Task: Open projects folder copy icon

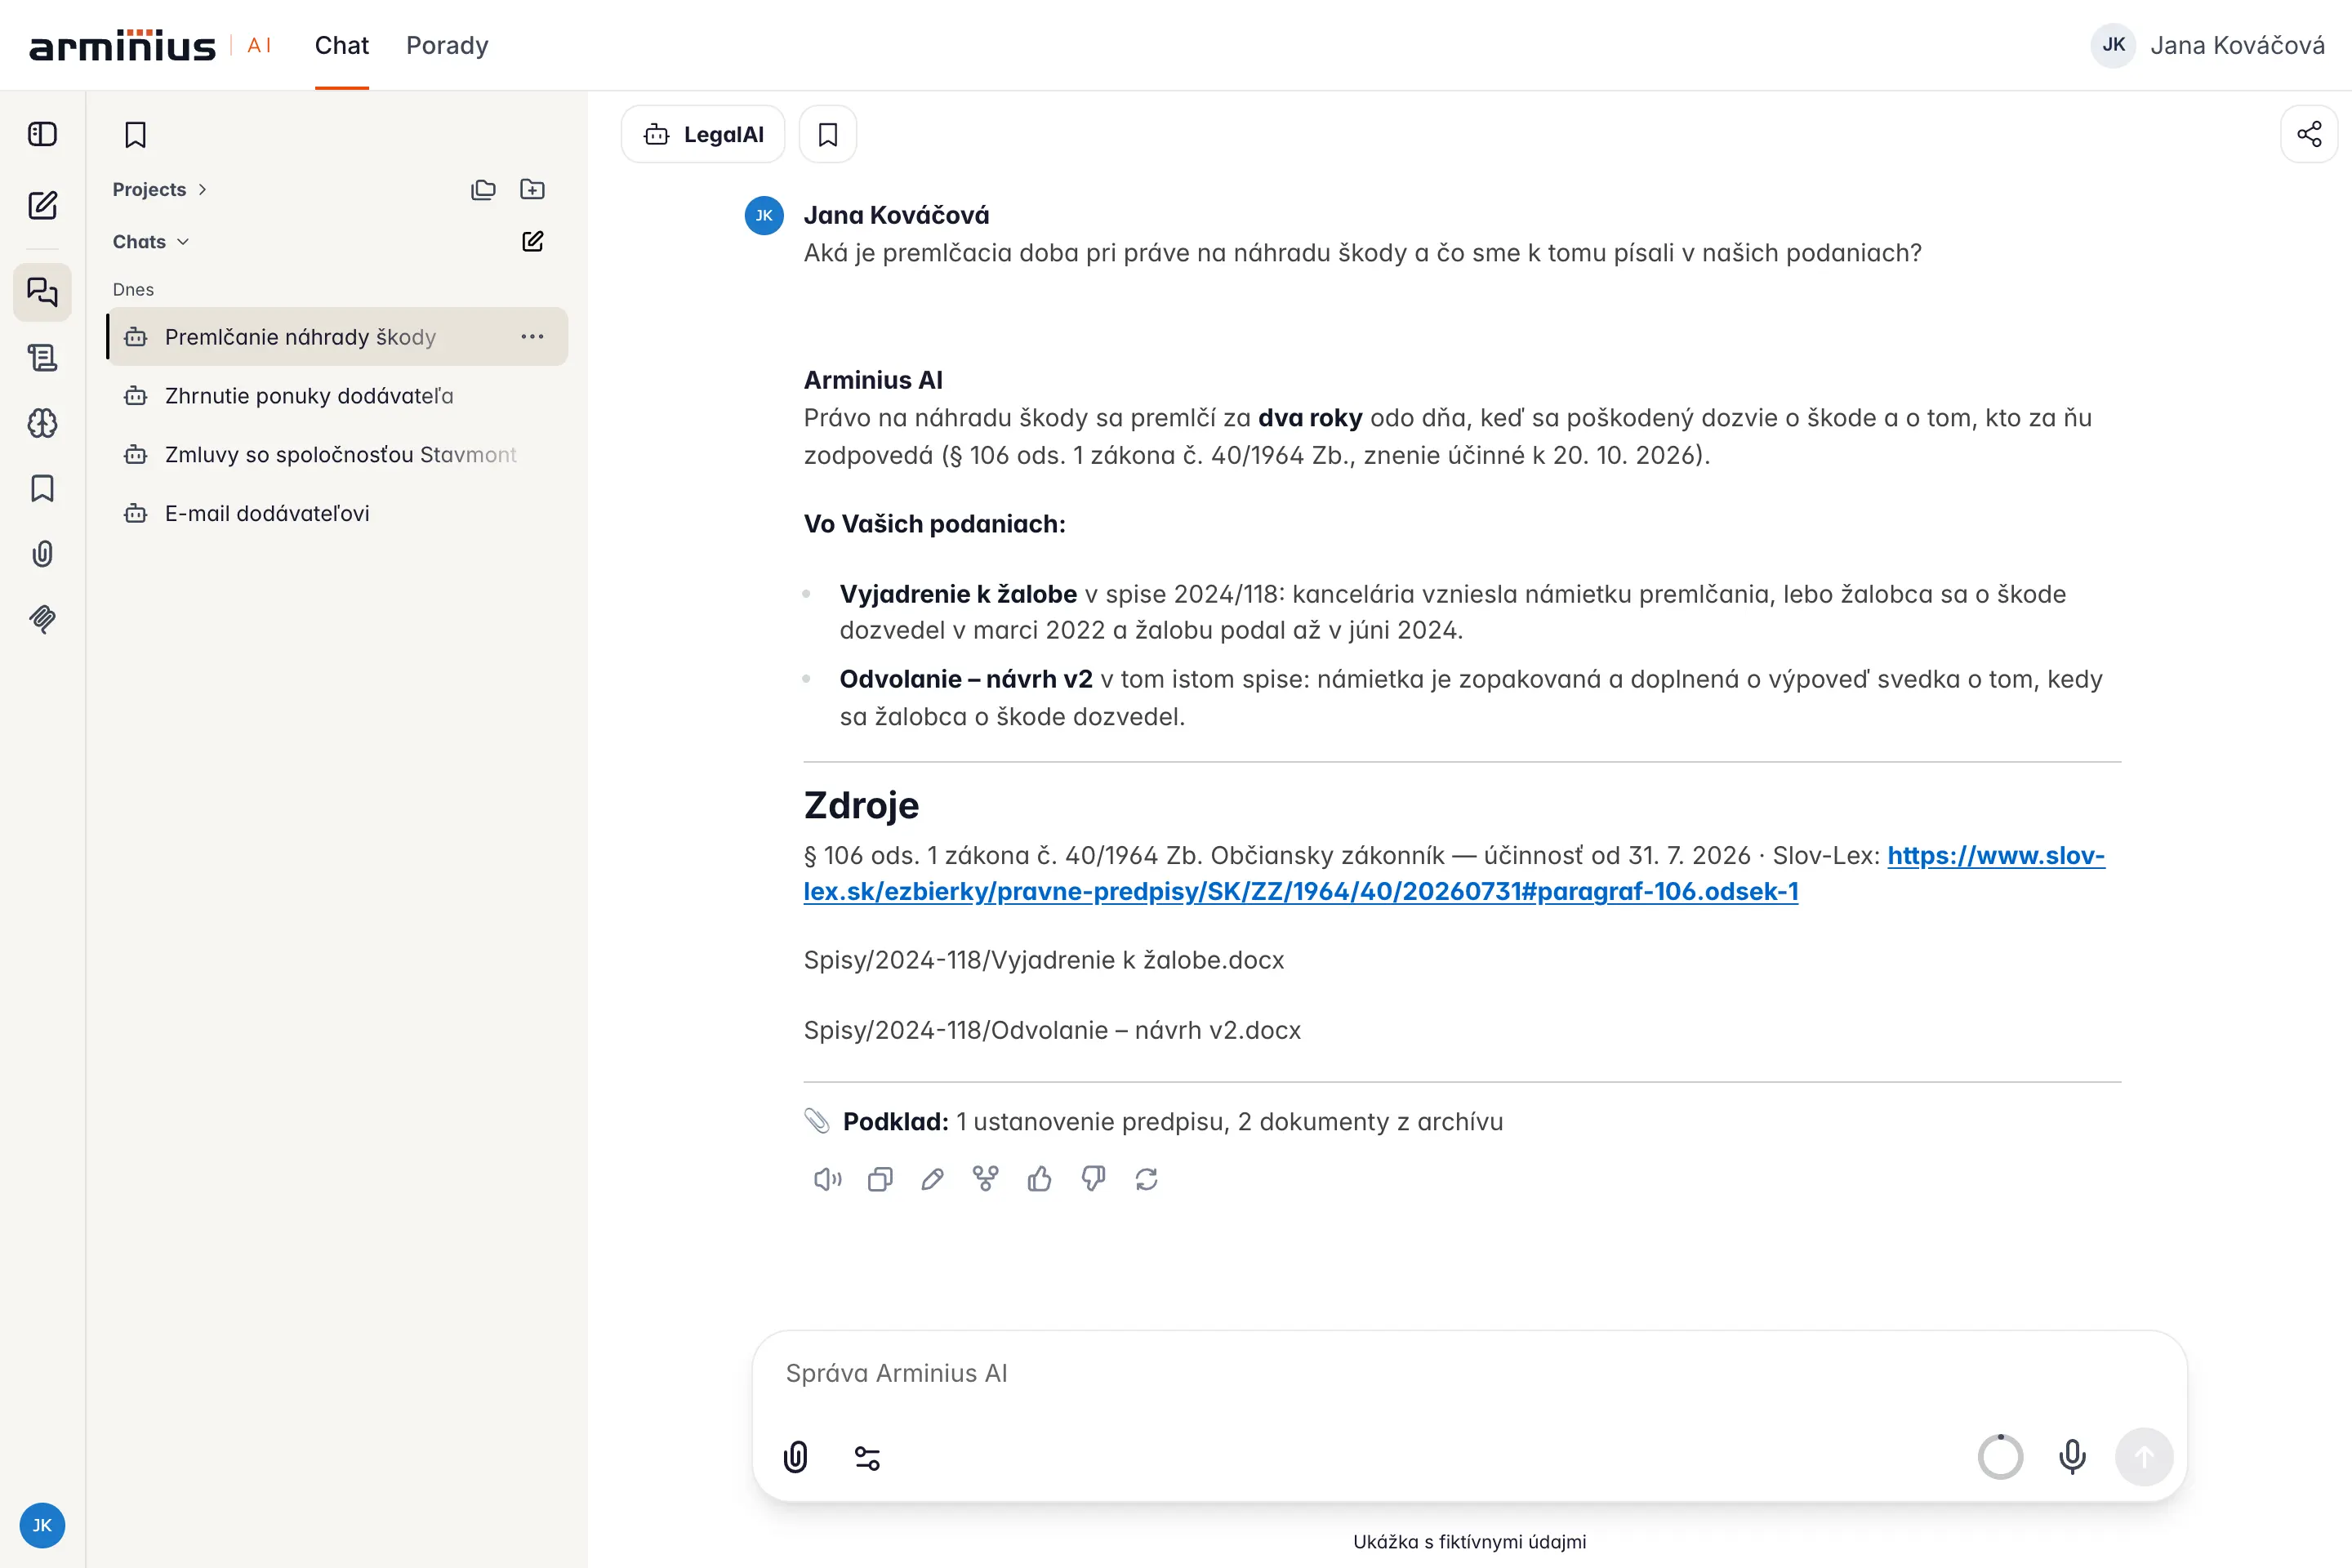Action: pyautogui.click(x=483, y=189)
